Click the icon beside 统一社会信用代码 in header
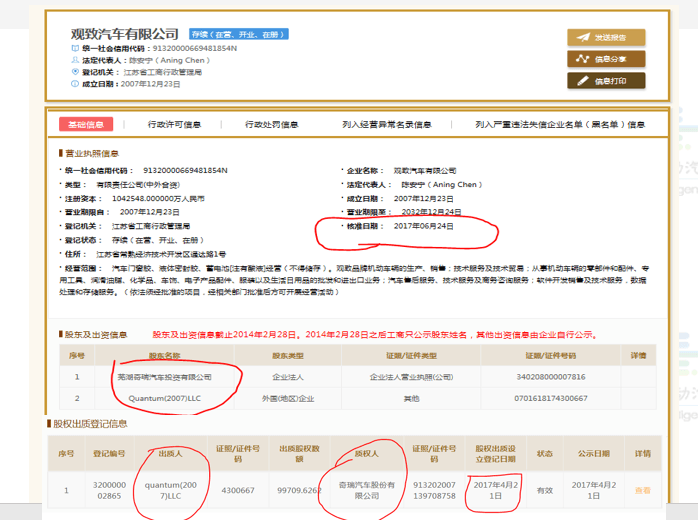This screenshot has height=520, width=698. coord(75,48)
